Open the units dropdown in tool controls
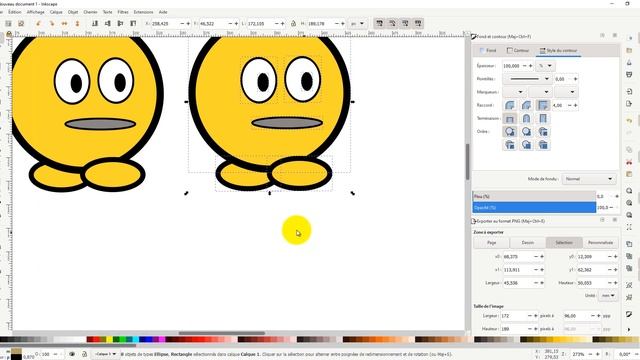Image resolution: width=640 pixels, height=360 pixels. [x=358, y=24]
